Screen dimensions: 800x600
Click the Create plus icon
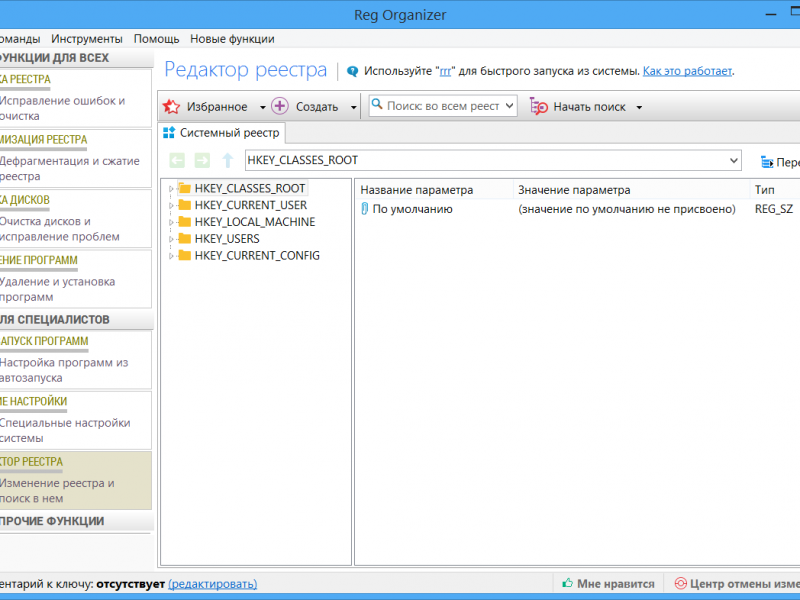click(x=280, y=106)
